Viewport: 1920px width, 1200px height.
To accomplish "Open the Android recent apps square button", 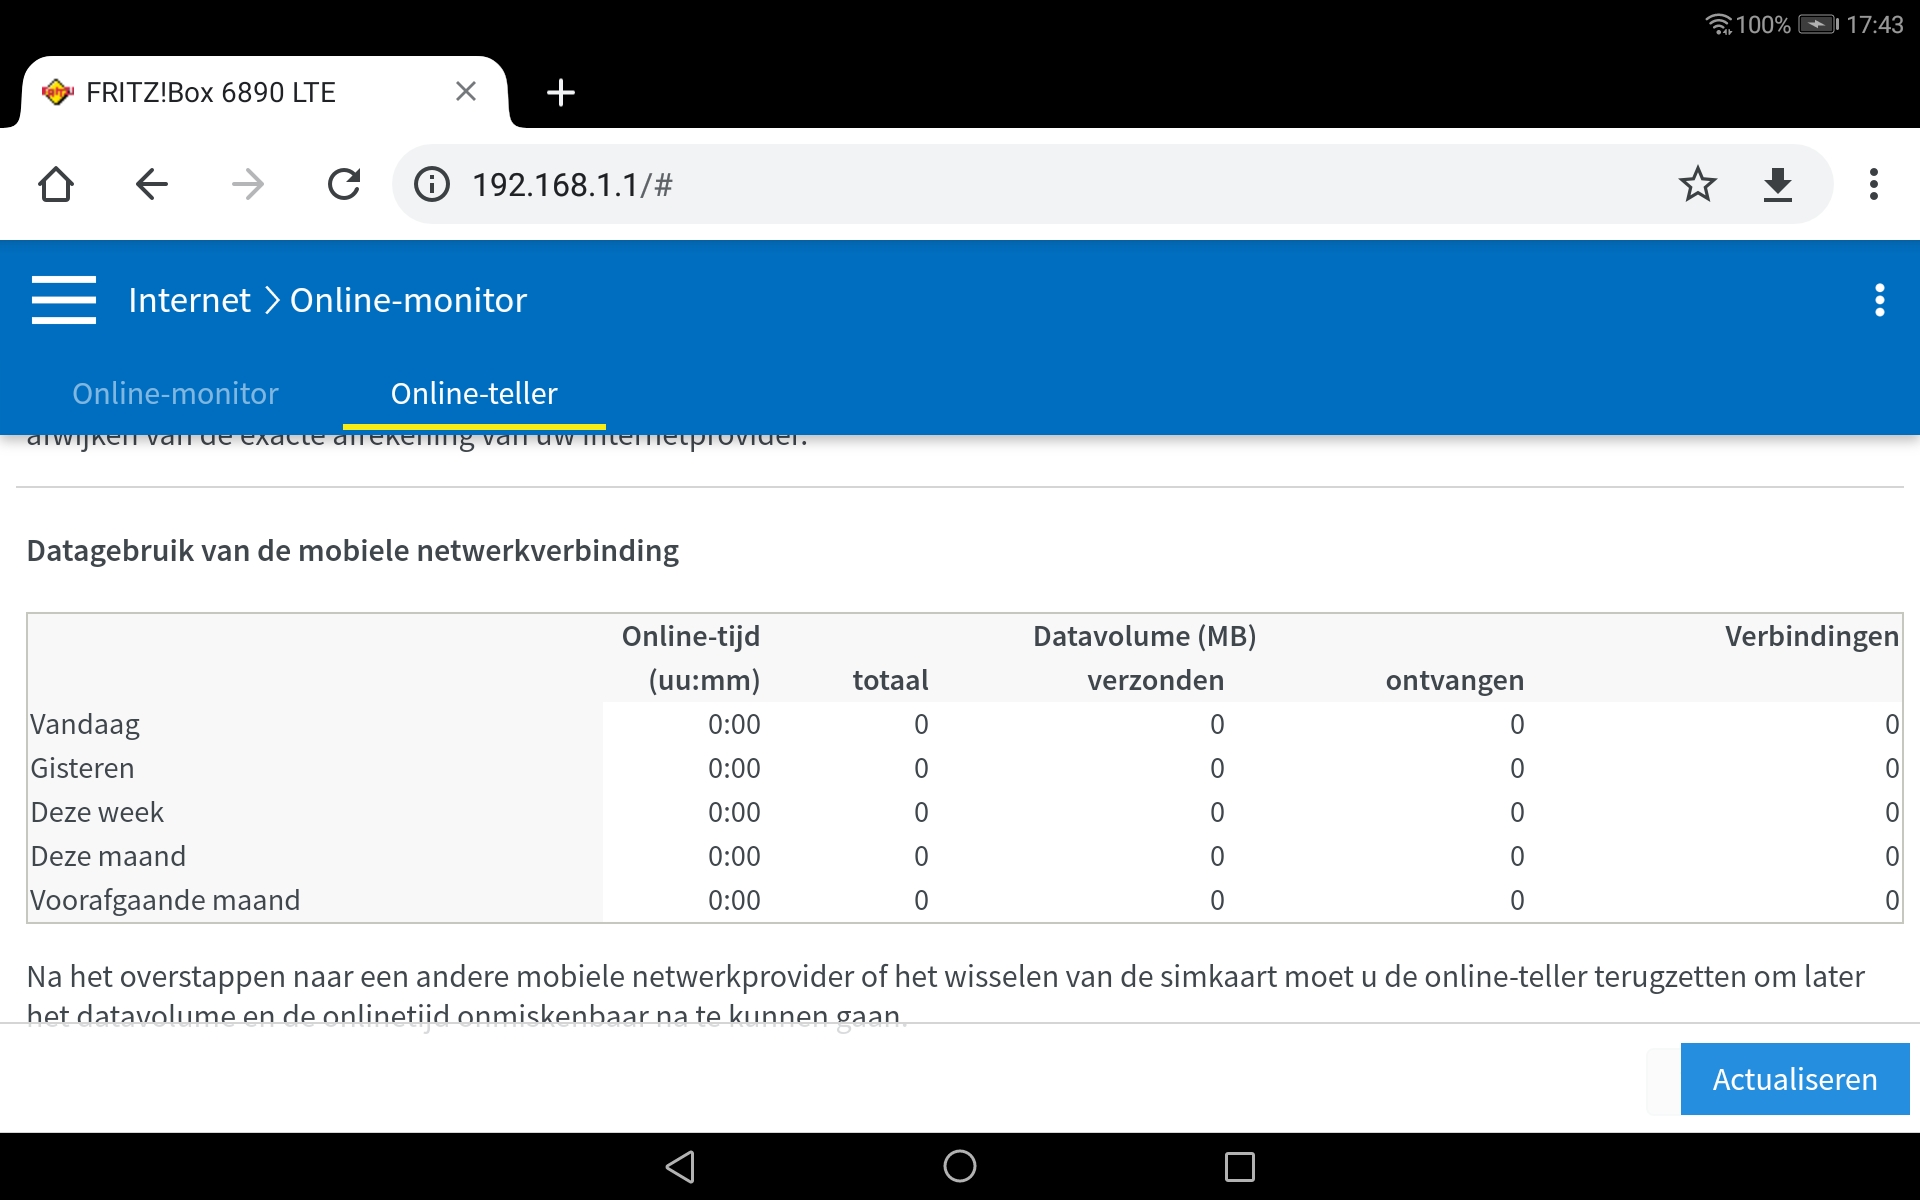I will point(1239,1166).
